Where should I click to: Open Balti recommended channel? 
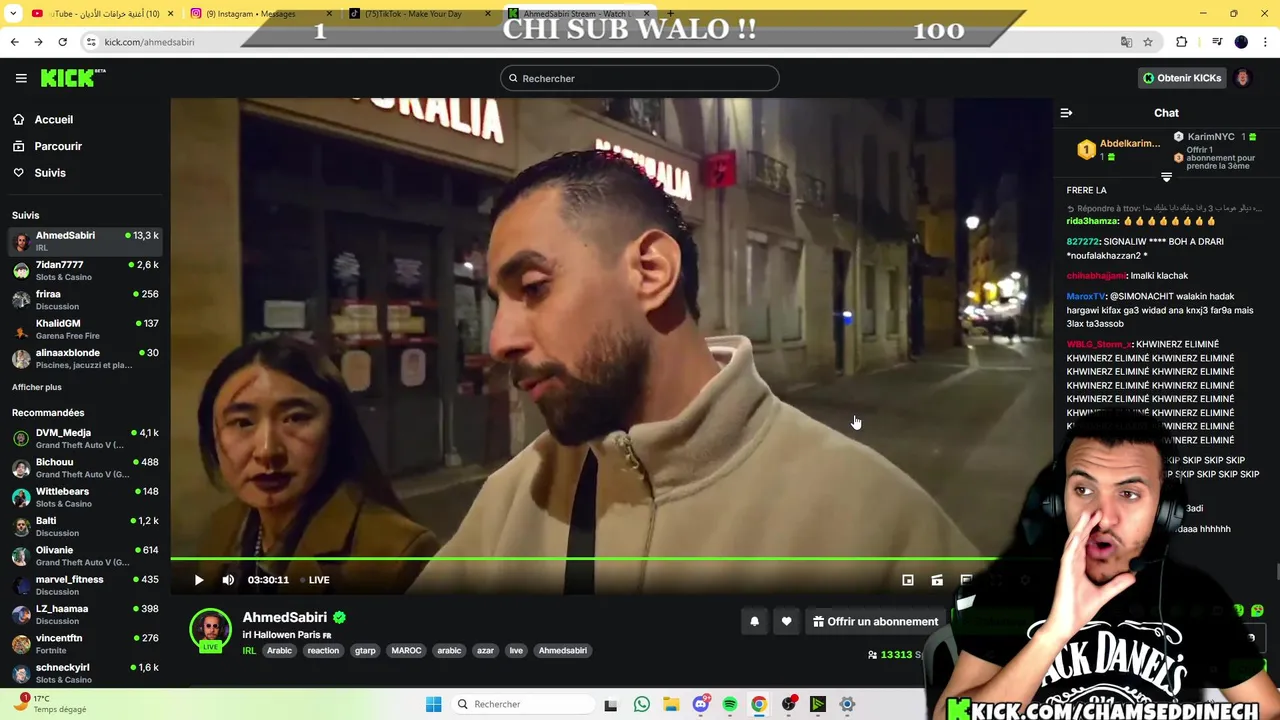tap(85, 526)
